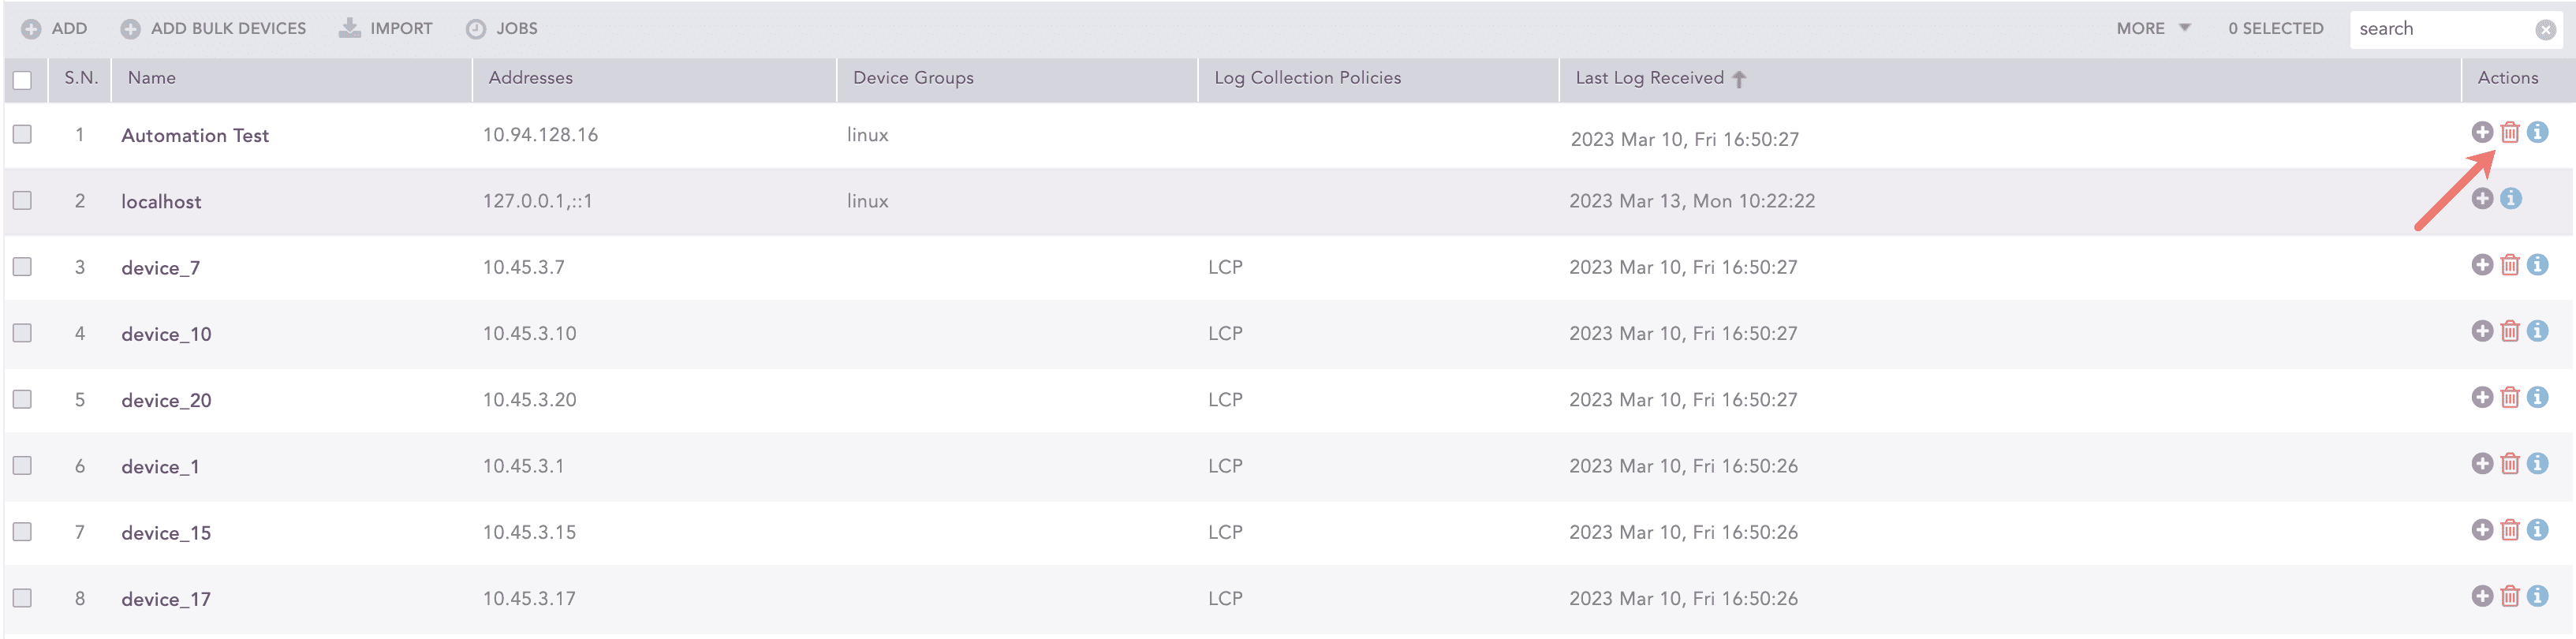Expand actions plus icon for device_15
This screenshot has width=2576, height=639.
coord(2482,529)
